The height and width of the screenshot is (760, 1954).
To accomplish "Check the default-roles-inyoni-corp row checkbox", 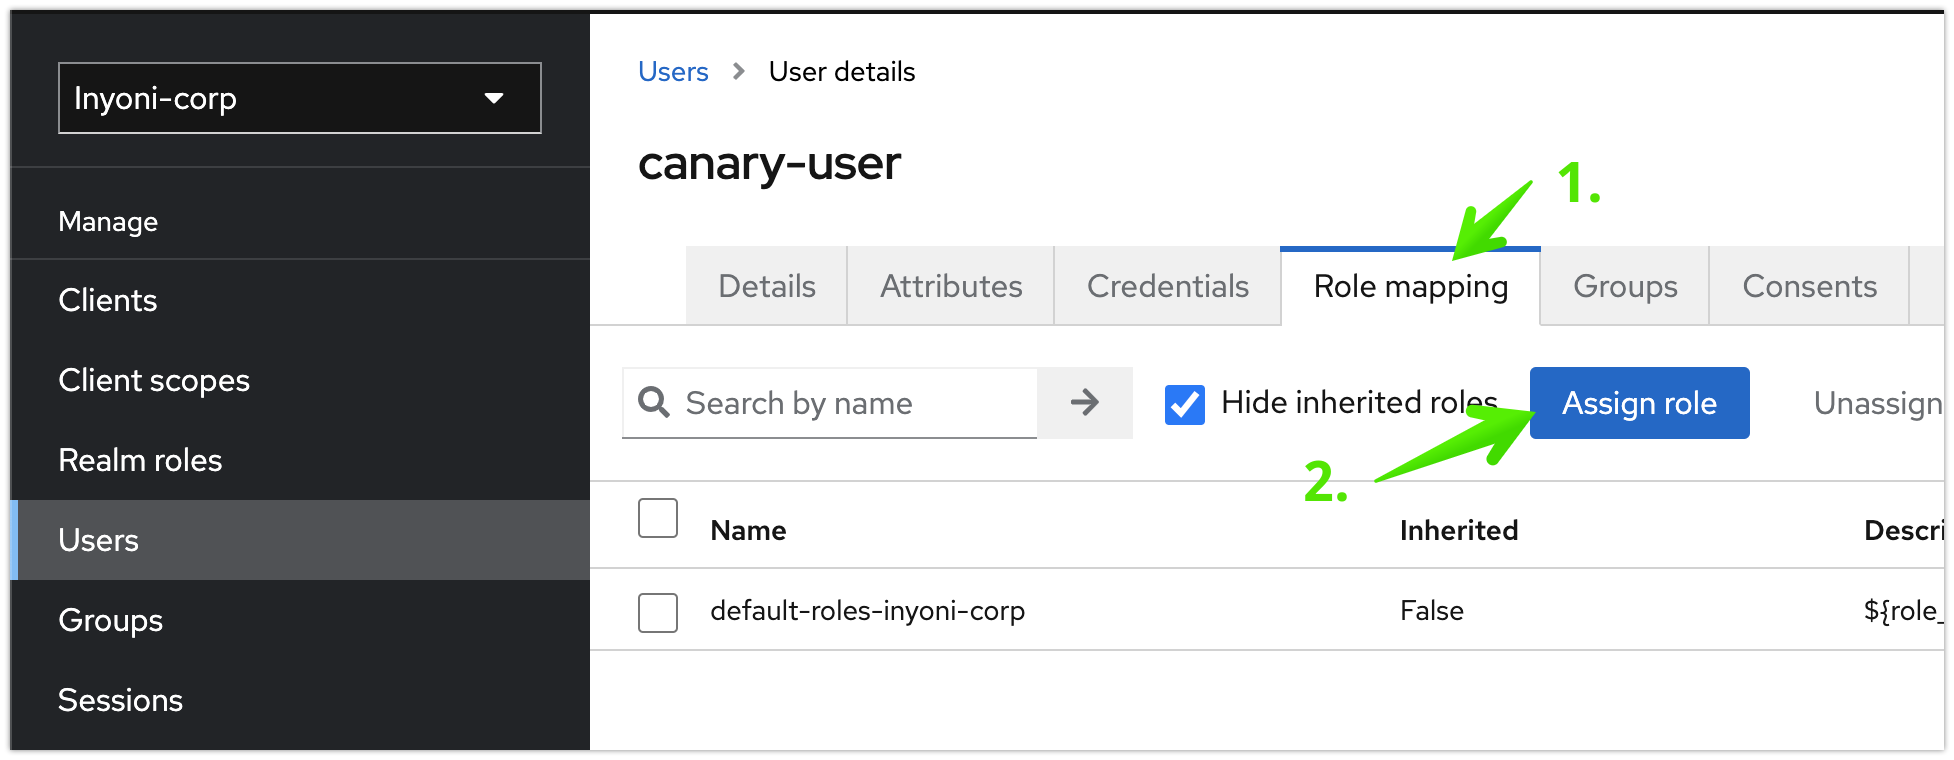I will point(658,612).
